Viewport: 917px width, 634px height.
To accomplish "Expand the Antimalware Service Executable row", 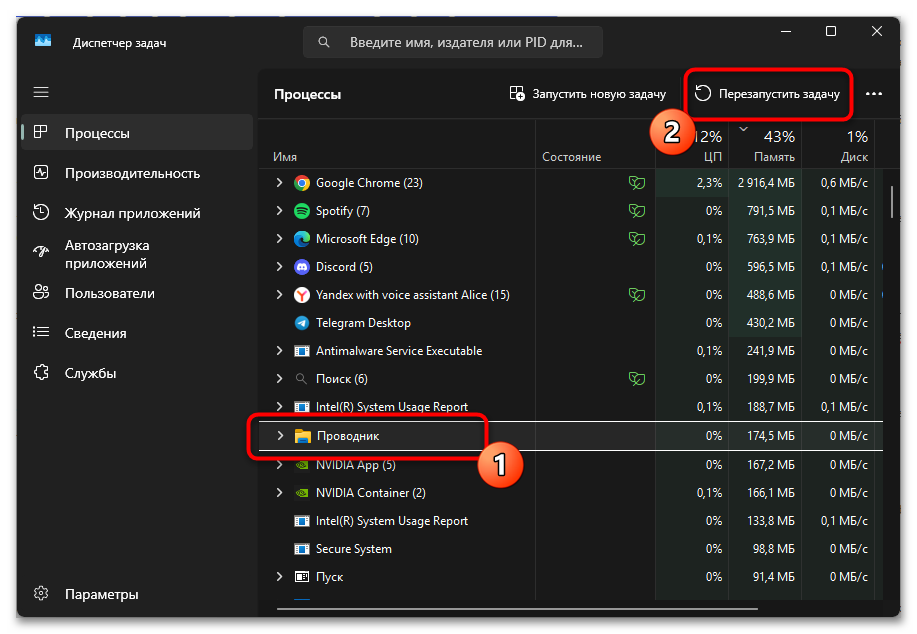I will (x=280, y=351).
